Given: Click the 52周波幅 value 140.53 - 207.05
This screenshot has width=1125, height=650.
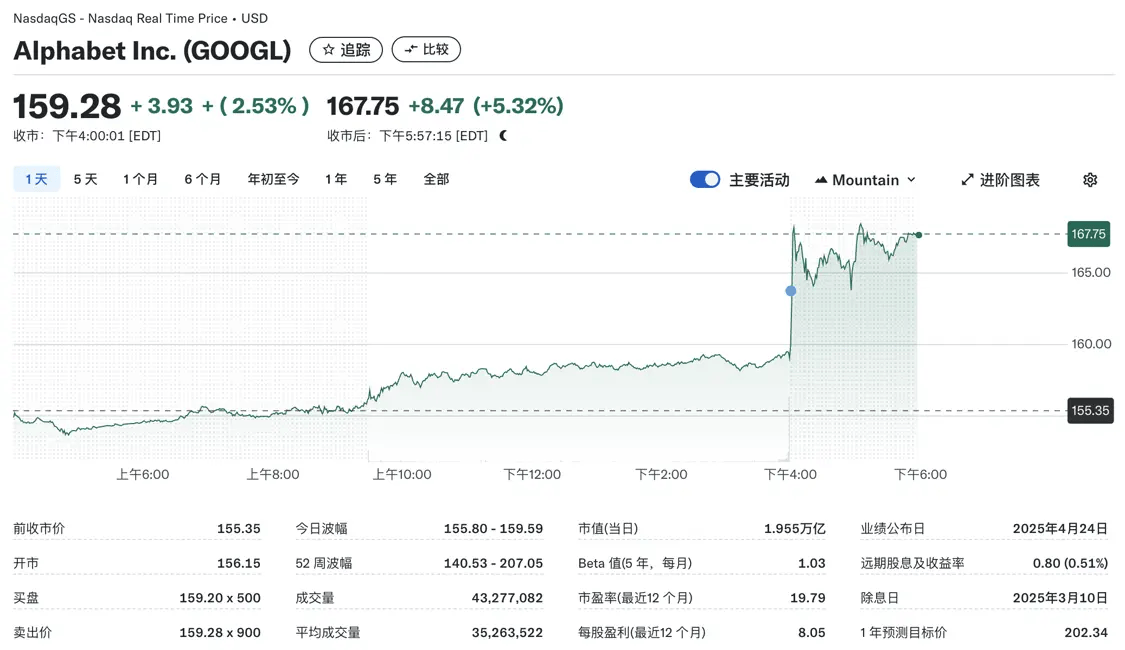Looking at the screenshot, I should (x=493, y=563).
